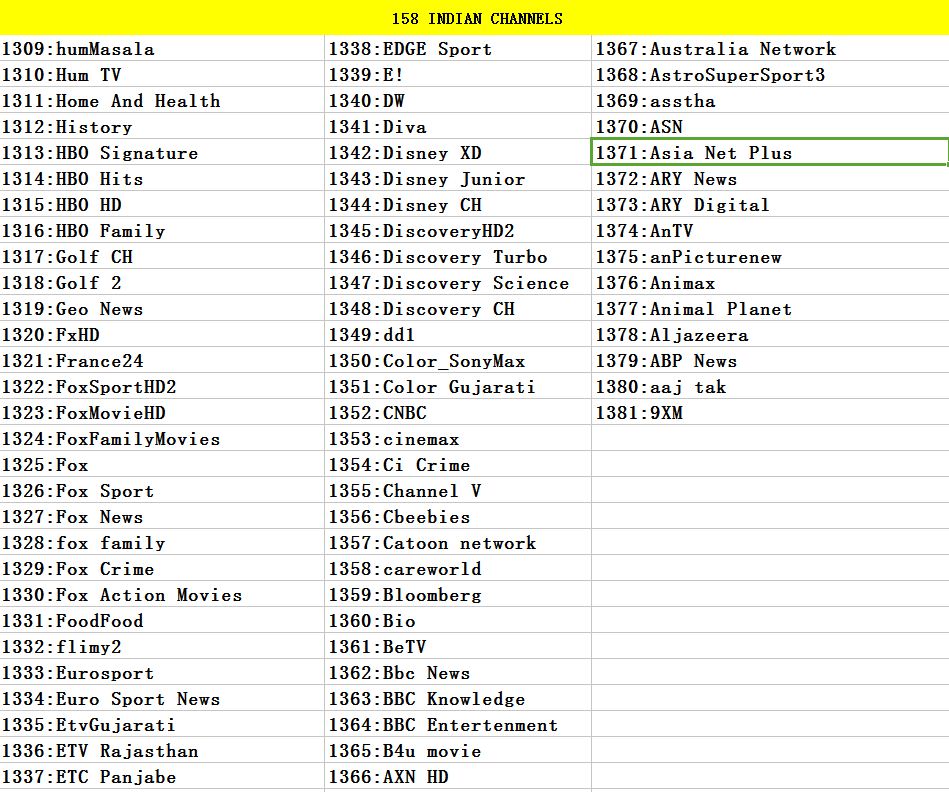
Task: Select cell '1378:Aljazeera'
Action: tap(770, 335)
